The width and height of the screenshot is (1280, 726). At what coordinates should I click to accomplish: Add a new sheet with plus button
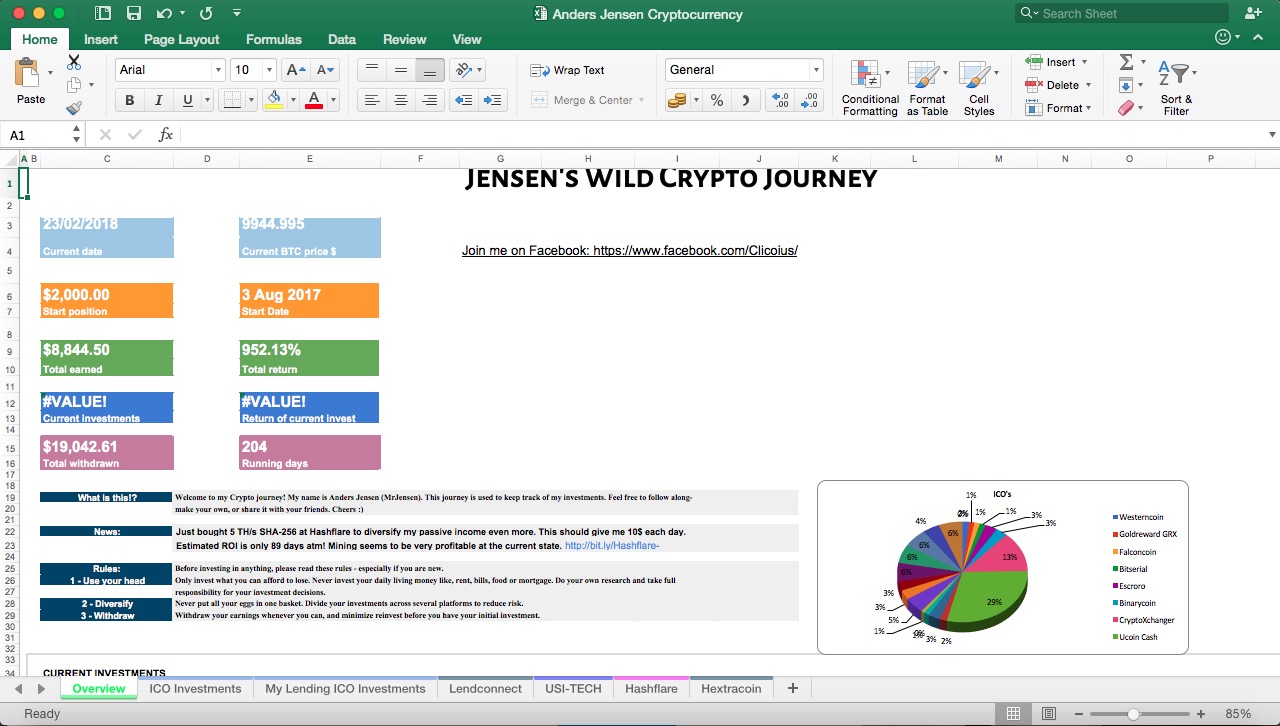(x=793, y=688)
